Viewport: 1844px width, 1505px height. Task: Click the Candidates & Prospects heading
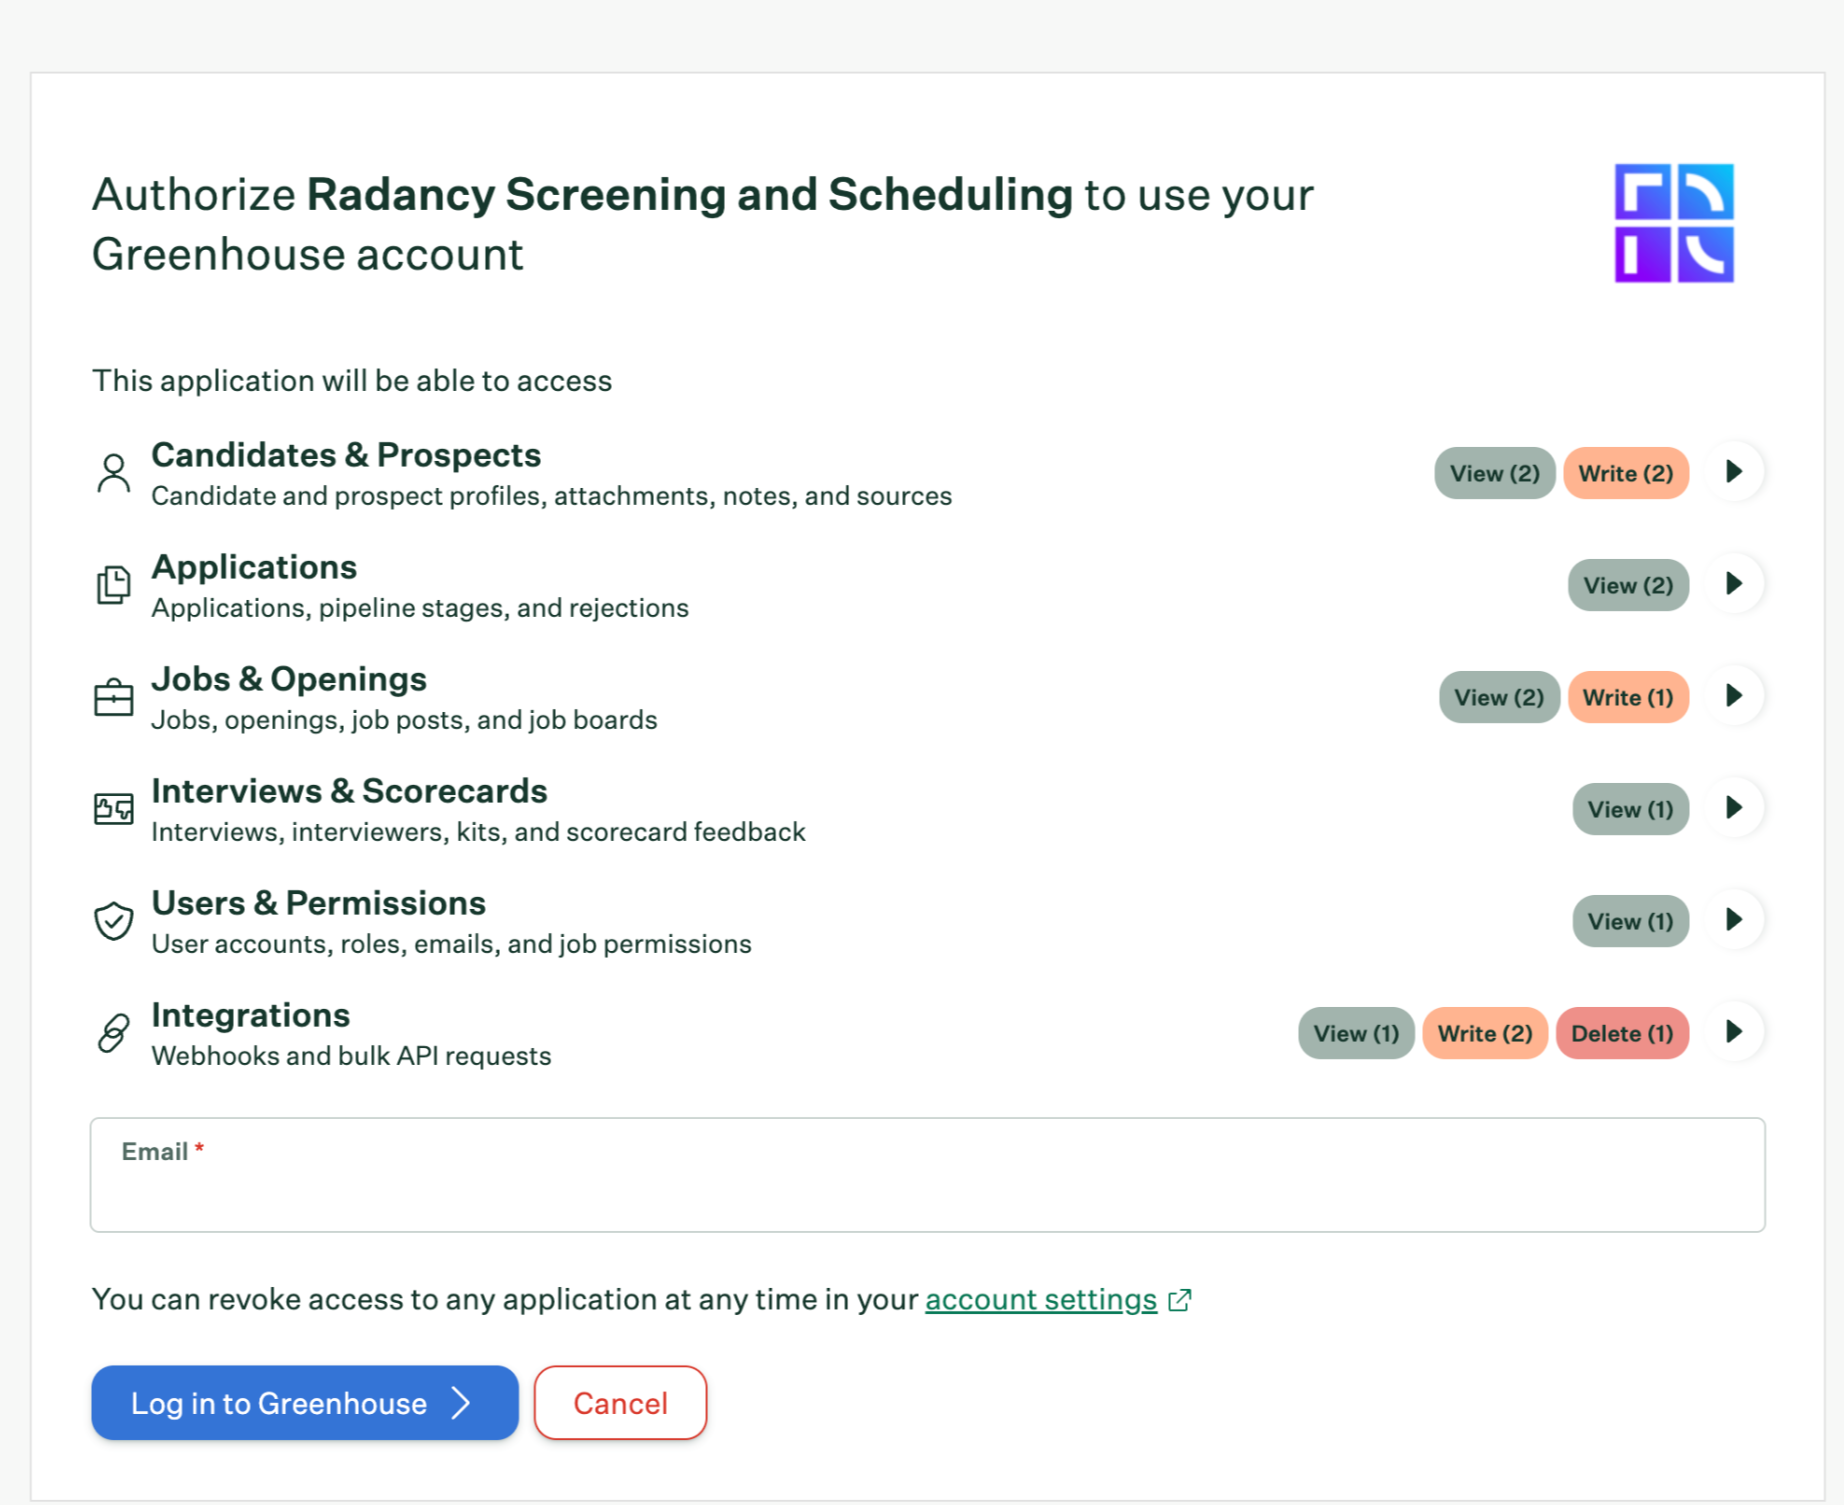pyautogui.click(x=346, y=455)
